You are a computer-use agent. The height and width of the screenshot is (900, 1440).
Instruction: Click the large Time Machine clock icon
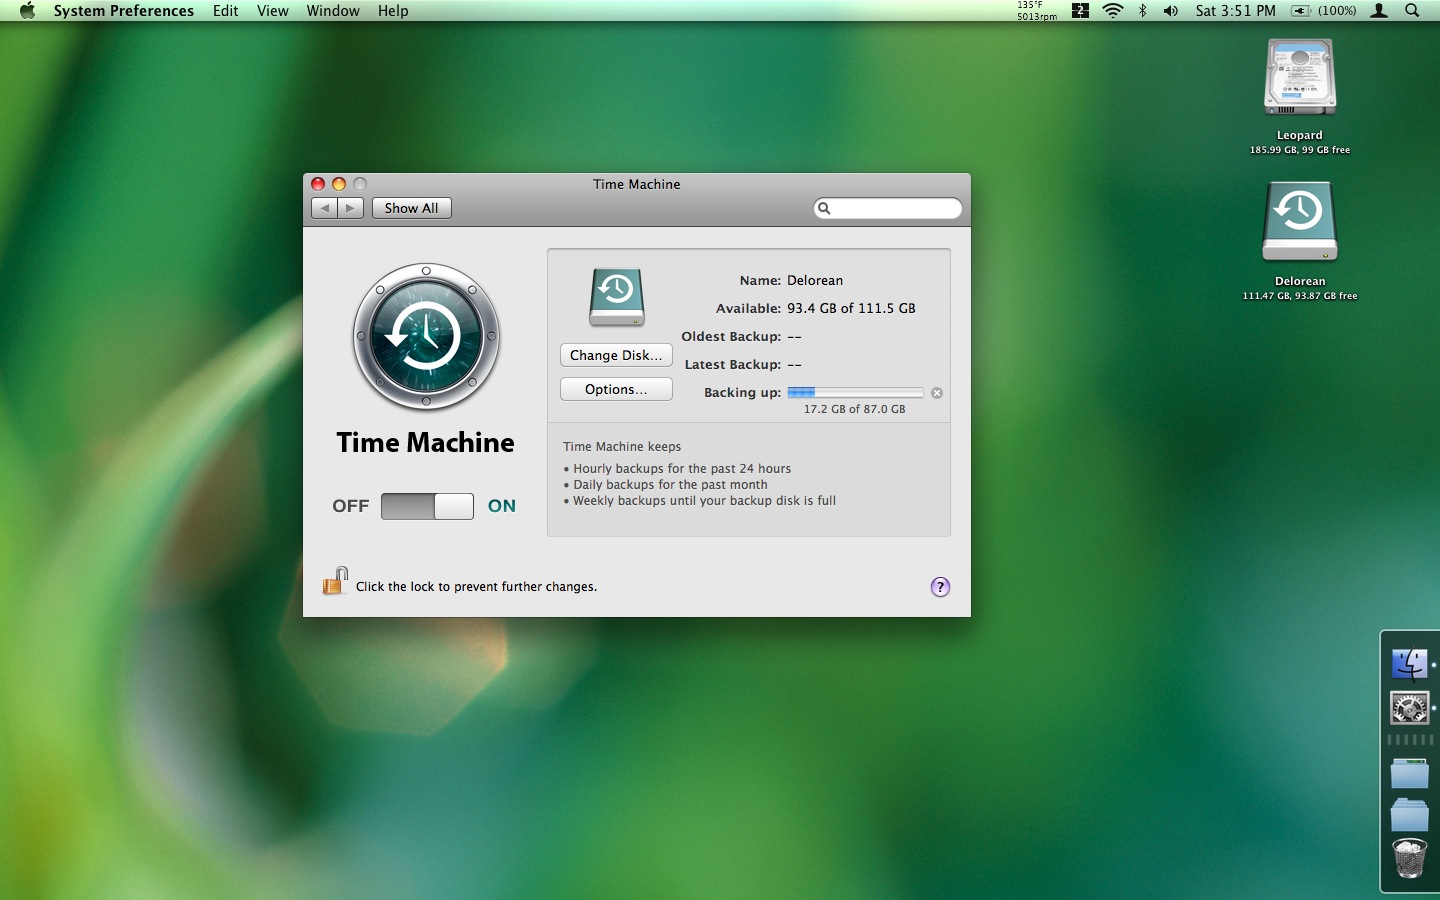(426, 337)
